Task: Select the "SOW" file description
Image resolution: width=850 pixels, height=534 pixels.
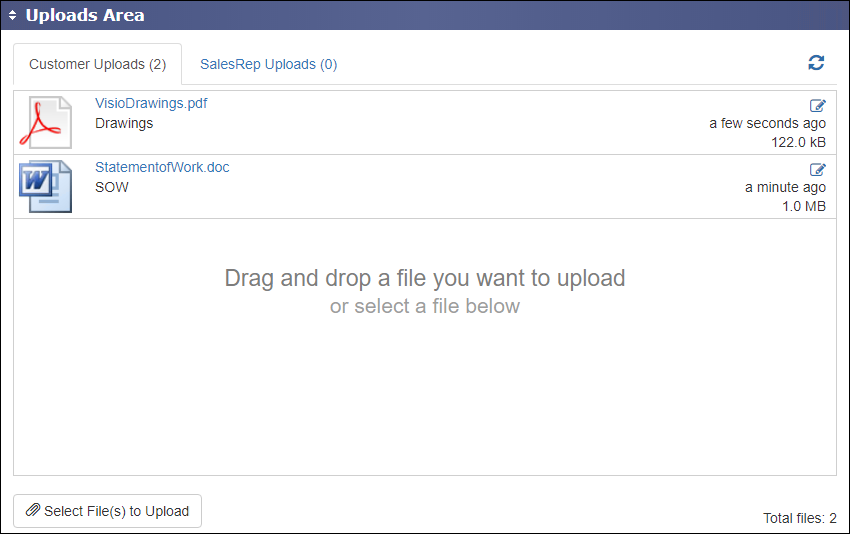Action: click(112, 187)
